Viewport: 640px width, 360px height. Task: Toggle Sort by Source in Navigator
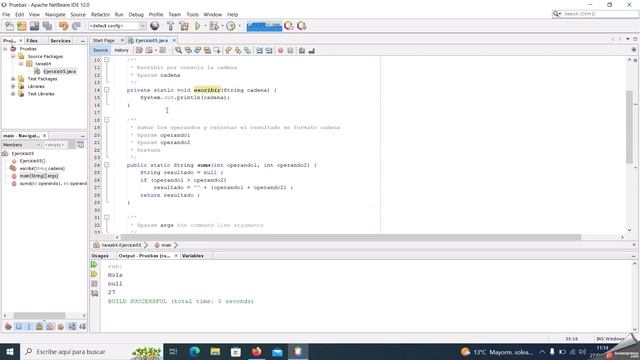pos(82,327)
